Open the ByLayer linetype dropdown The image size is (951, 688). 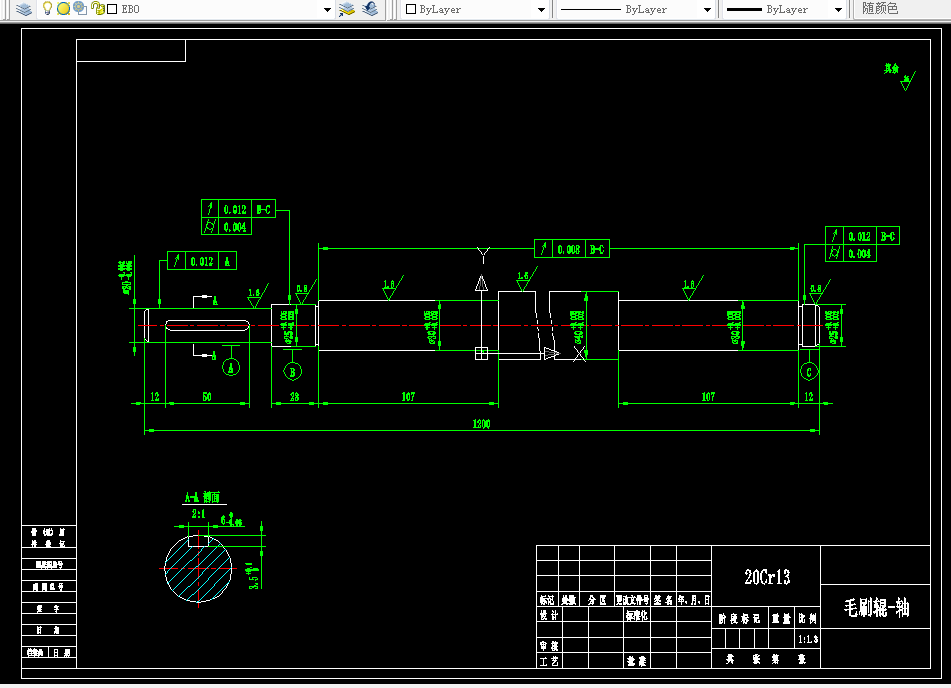707,10
